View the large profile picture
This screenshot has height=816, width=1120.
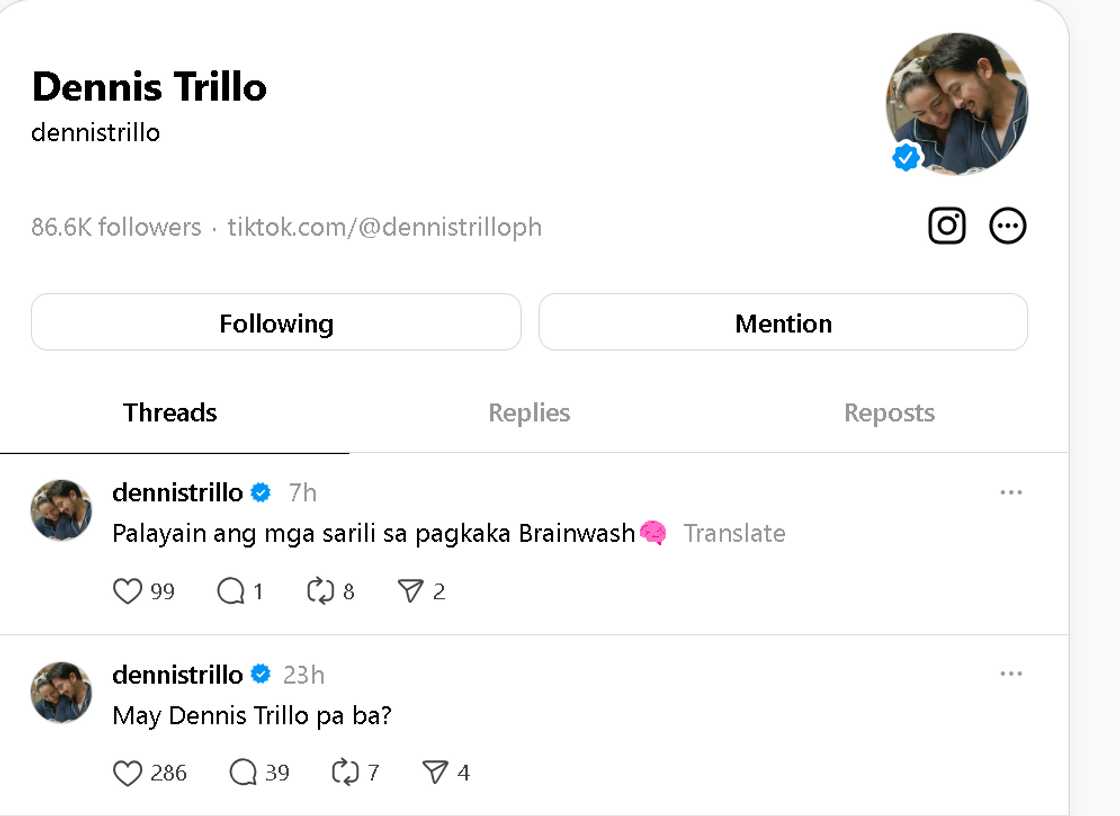pos(956,104)
